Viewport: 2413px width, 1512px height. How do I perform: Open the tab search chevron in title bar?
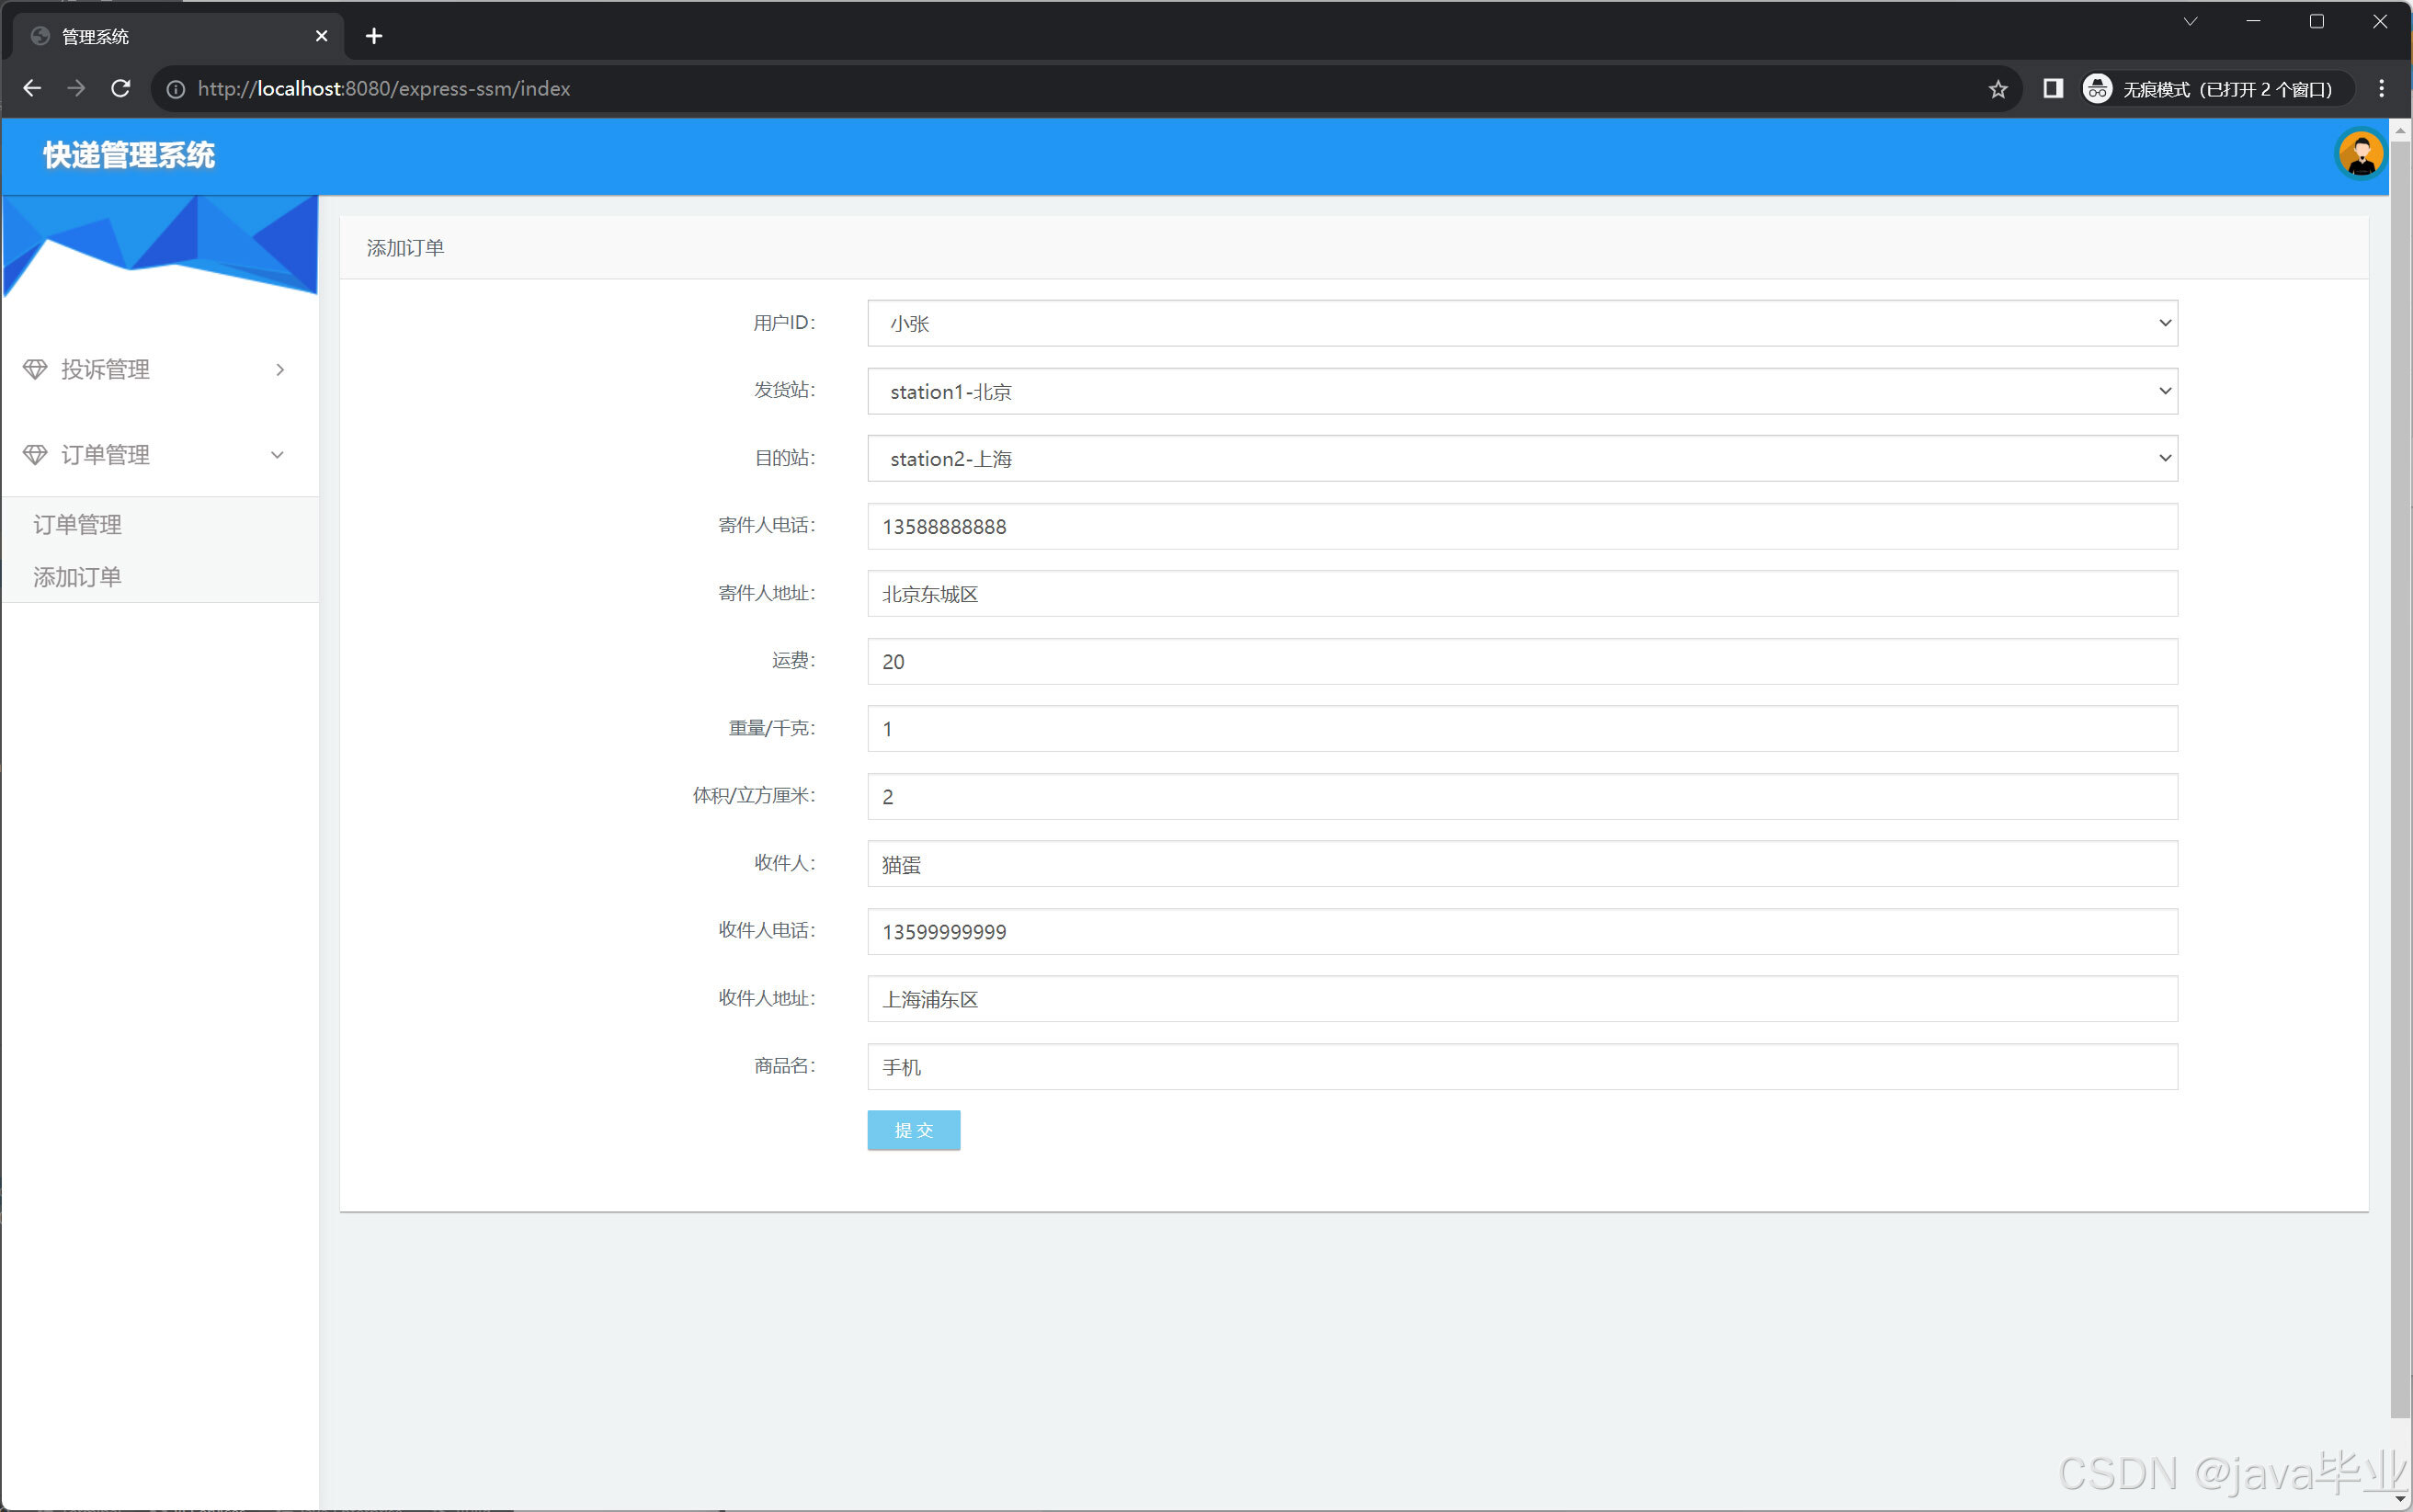tap(2190, 21)
